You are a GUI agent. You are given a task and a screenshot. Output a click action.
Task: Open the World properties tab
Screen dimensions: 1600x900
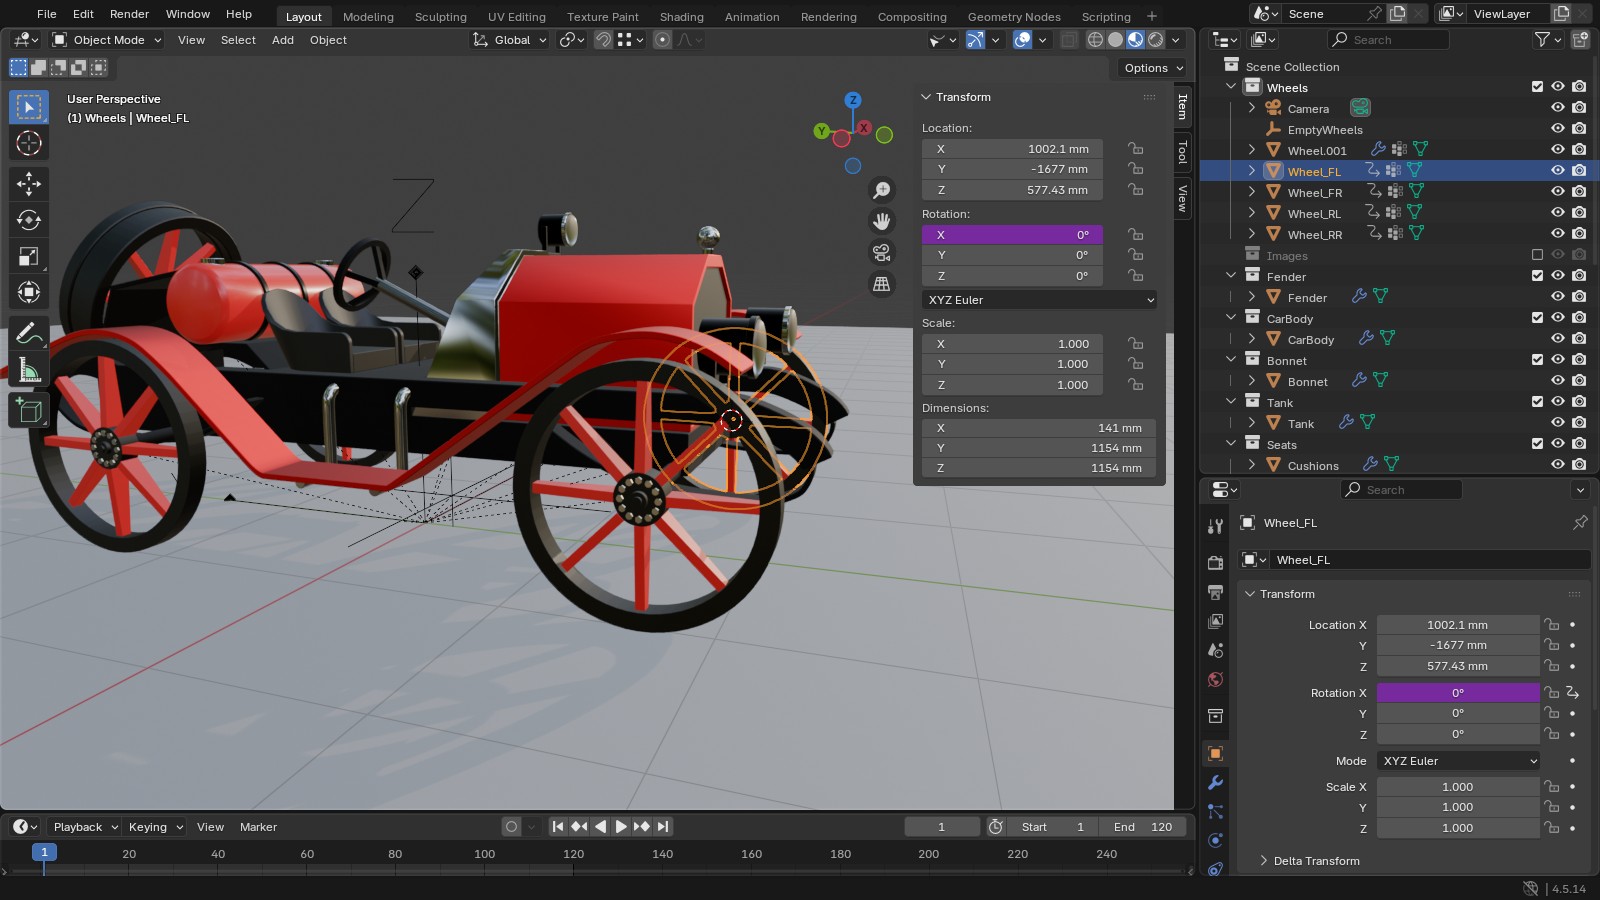[x=1215, y=680]
